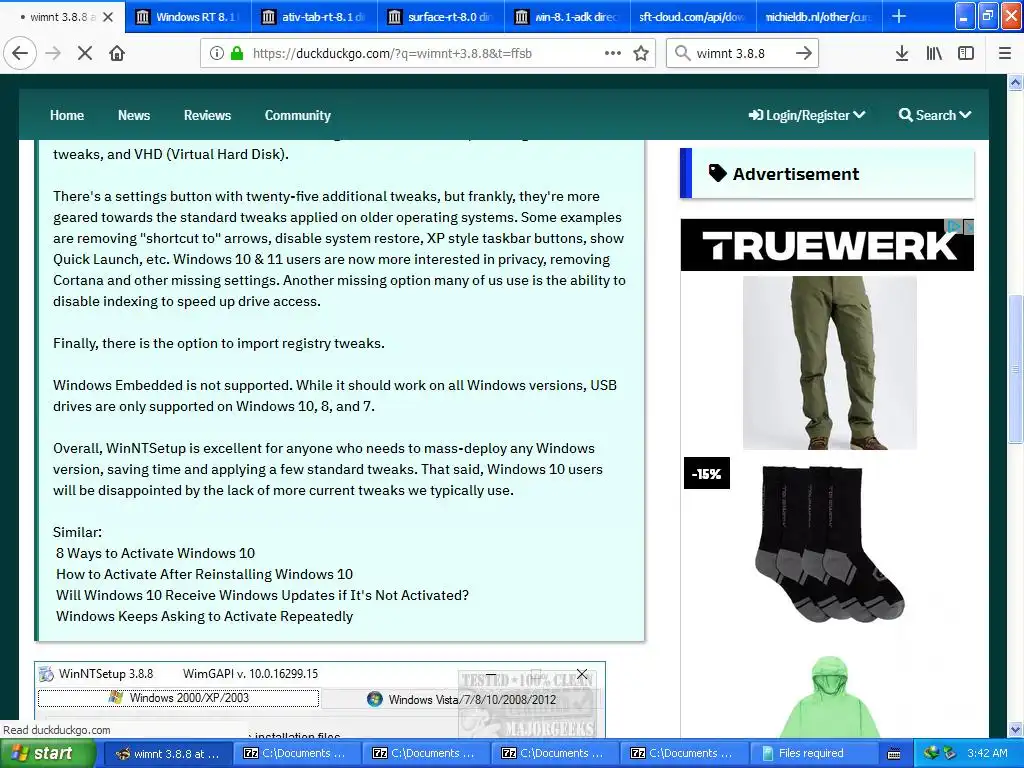Click the page scrollbar down arrow
This screenshot has height=768, width=1024.
coord(1015,729)
